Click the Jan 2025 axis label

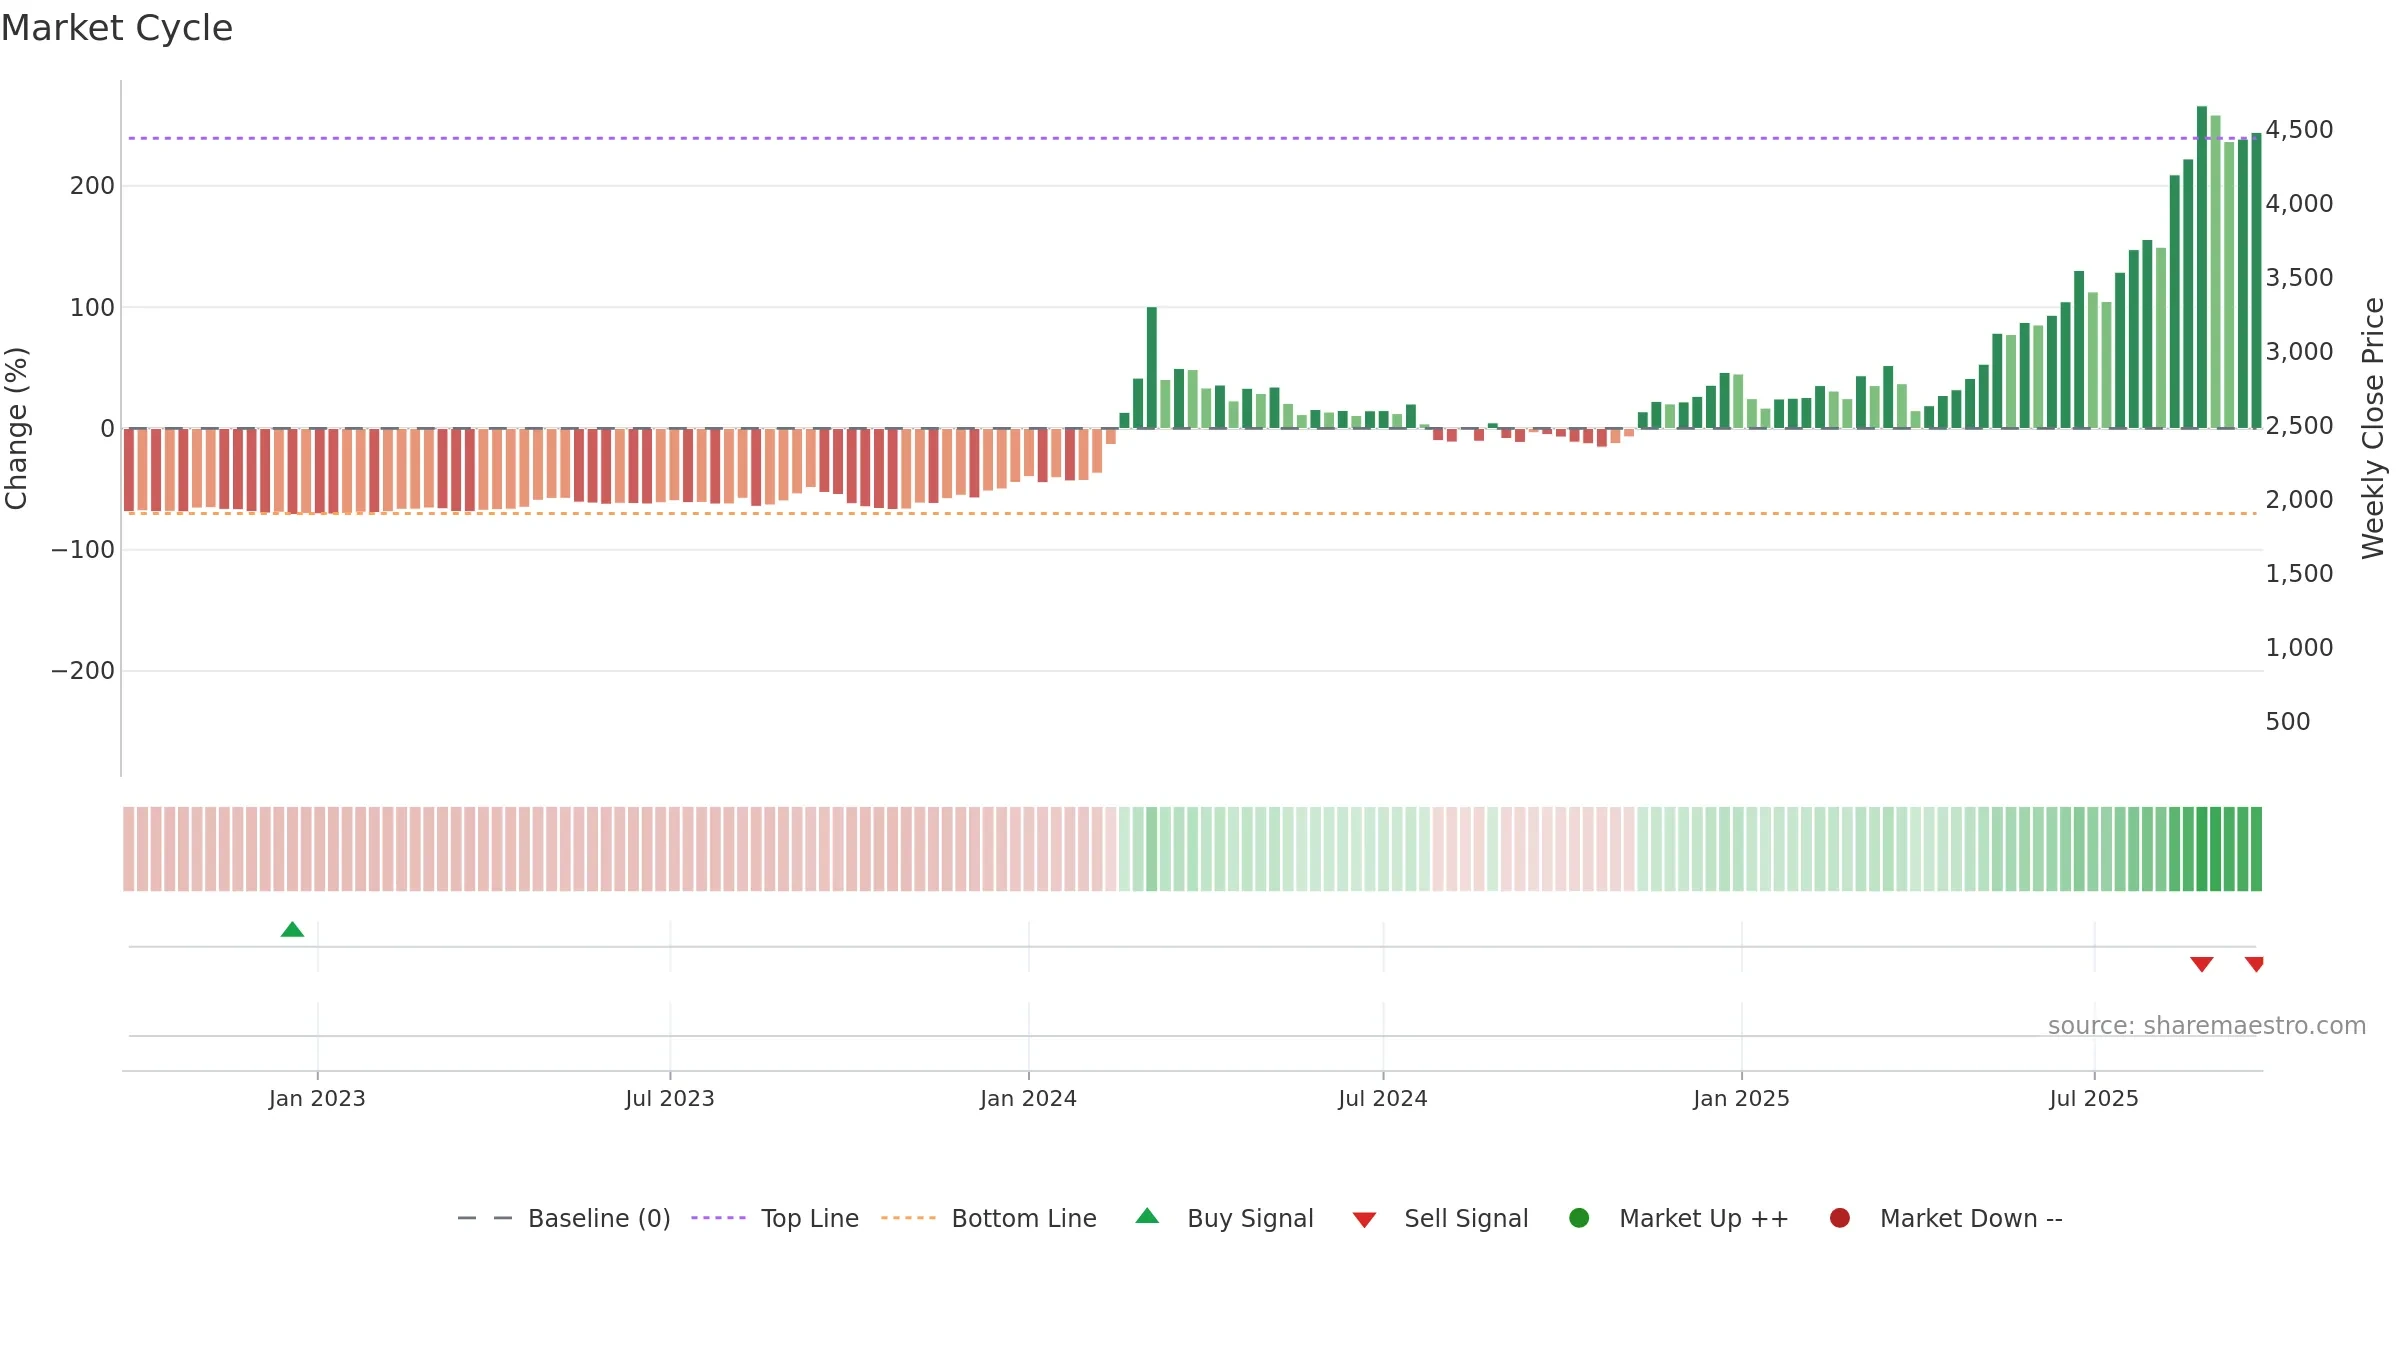(1741, 1099)
